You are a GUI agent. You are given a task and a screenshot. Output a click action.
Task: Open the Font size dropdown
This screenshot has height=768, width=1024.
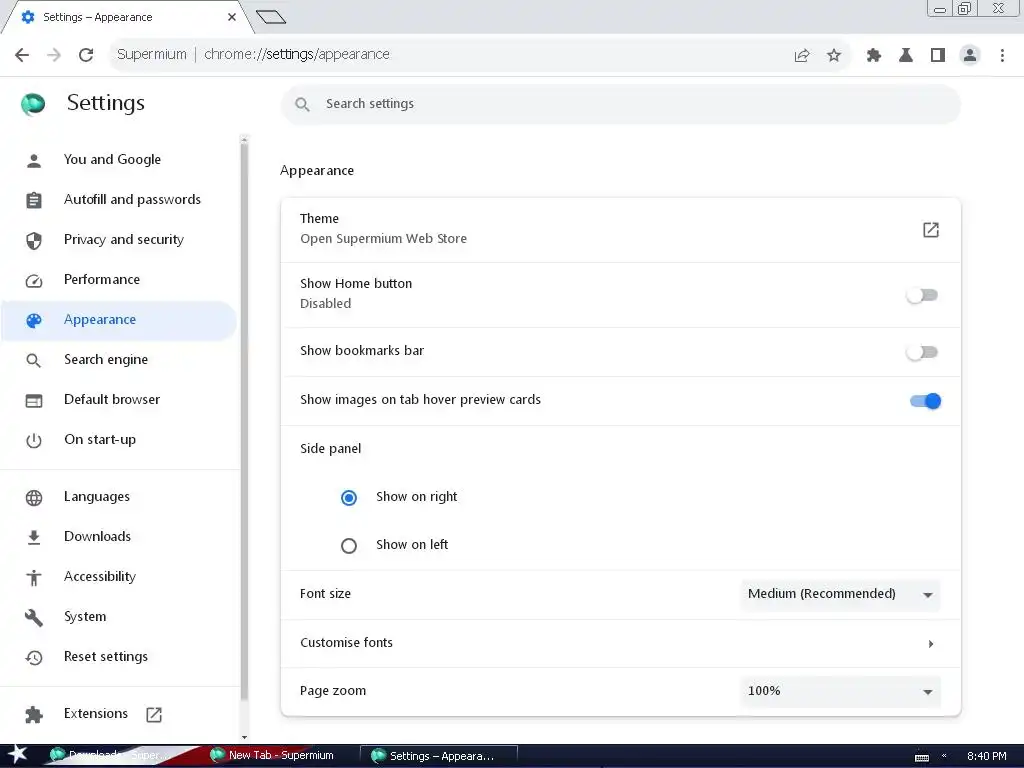tap(840, 594)
